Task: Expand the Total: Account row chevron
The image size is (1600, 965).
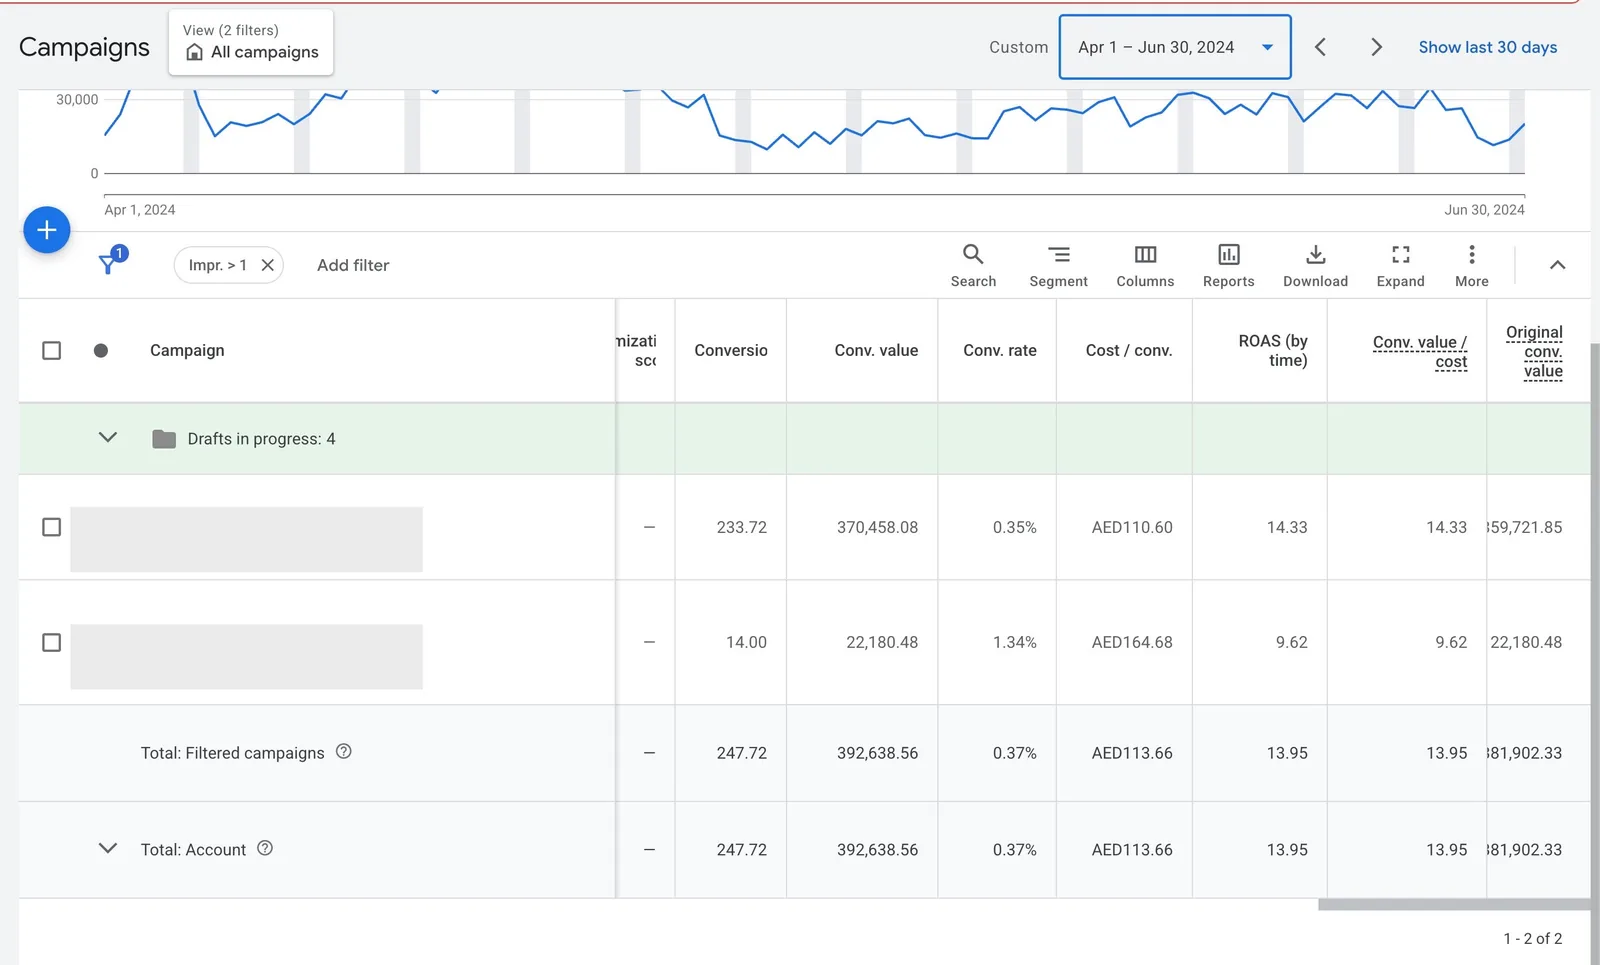Action: pyautogui.click(x=108, y=848)
